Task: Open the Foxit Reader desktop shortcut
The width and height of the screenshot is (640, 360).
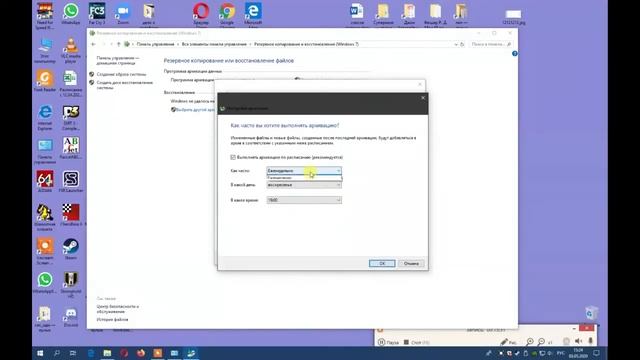Action: 44,81
